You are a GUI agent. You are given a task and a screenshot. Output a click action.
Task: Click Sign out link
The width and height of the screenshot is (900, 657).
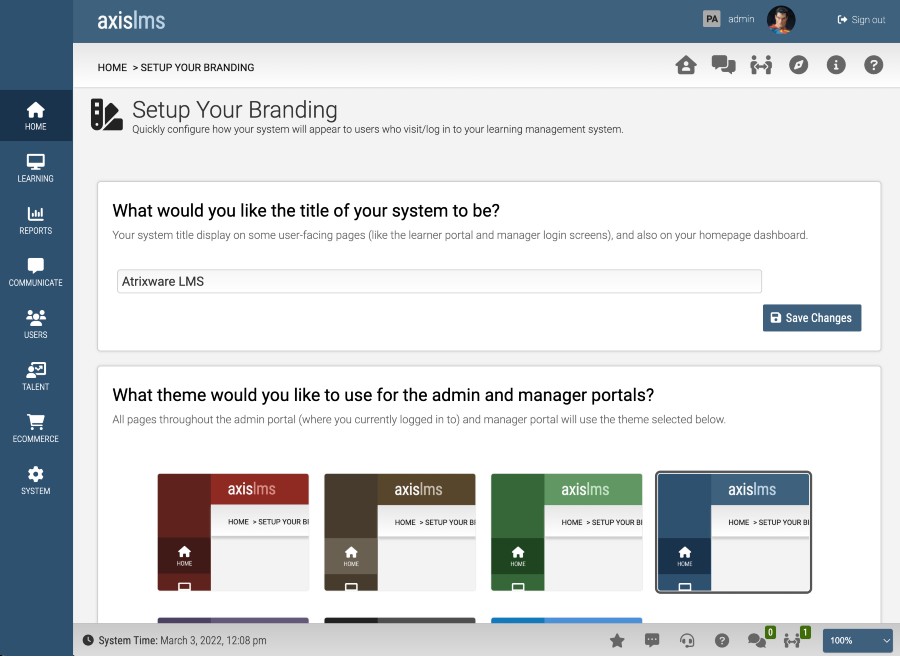click(x=861, y=20)
